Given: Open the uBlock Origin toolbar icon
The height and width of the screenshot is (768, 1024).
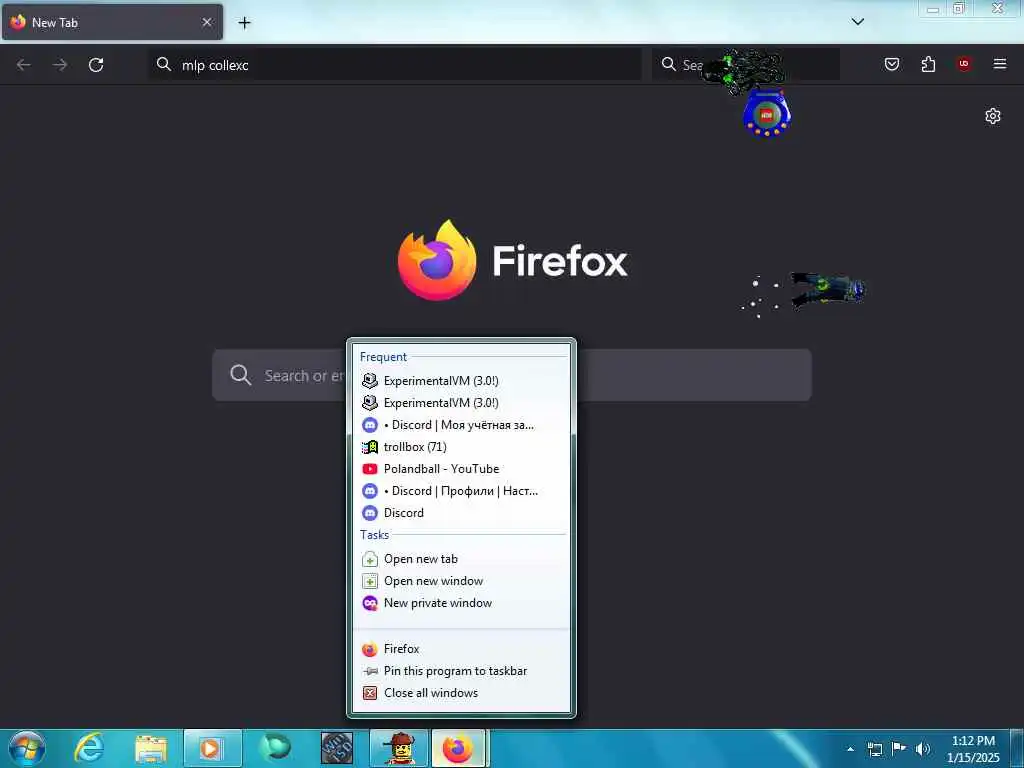Looking at the screenshot, I should [964, 64].
